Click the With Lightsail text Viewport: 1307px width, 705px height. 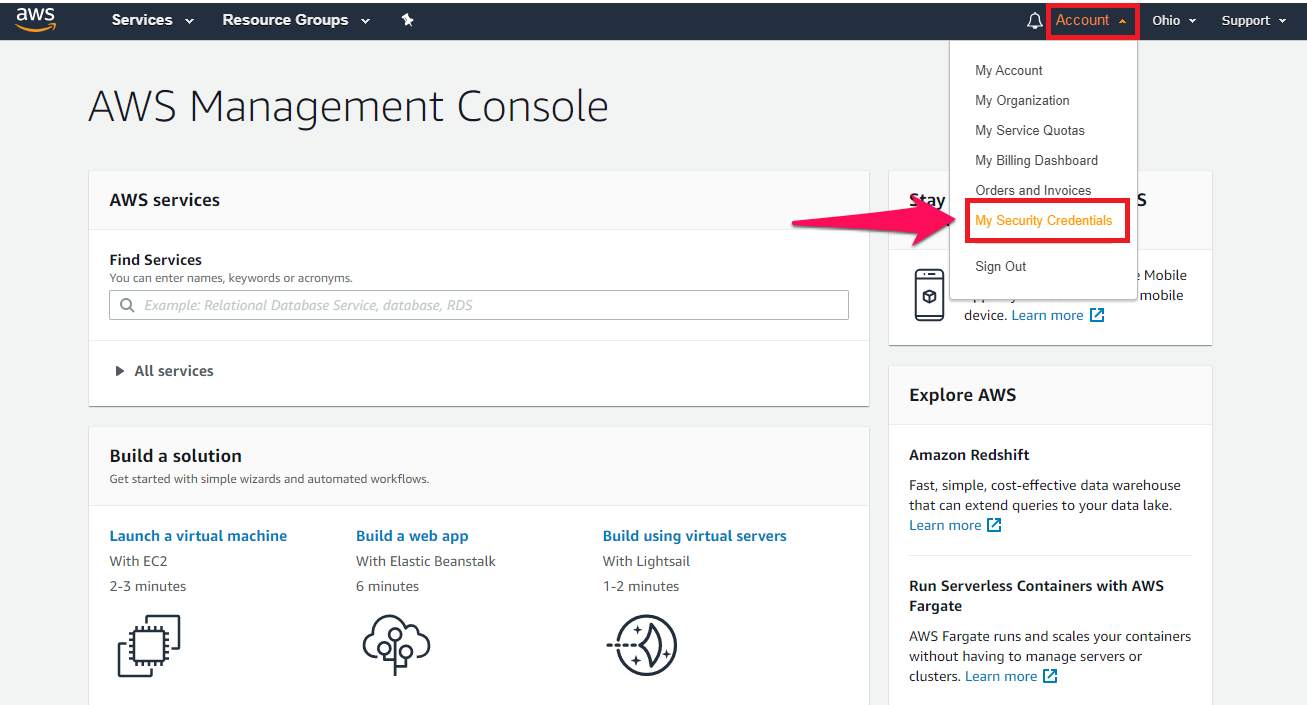tap(646, 561)
